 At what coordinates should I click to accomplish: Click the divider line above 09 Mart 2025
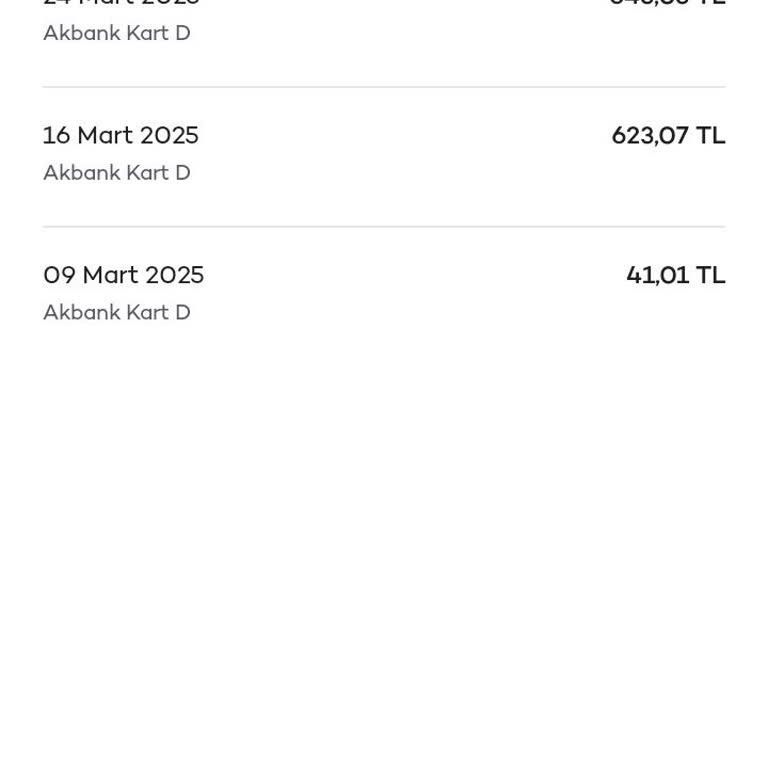[384, 227]
